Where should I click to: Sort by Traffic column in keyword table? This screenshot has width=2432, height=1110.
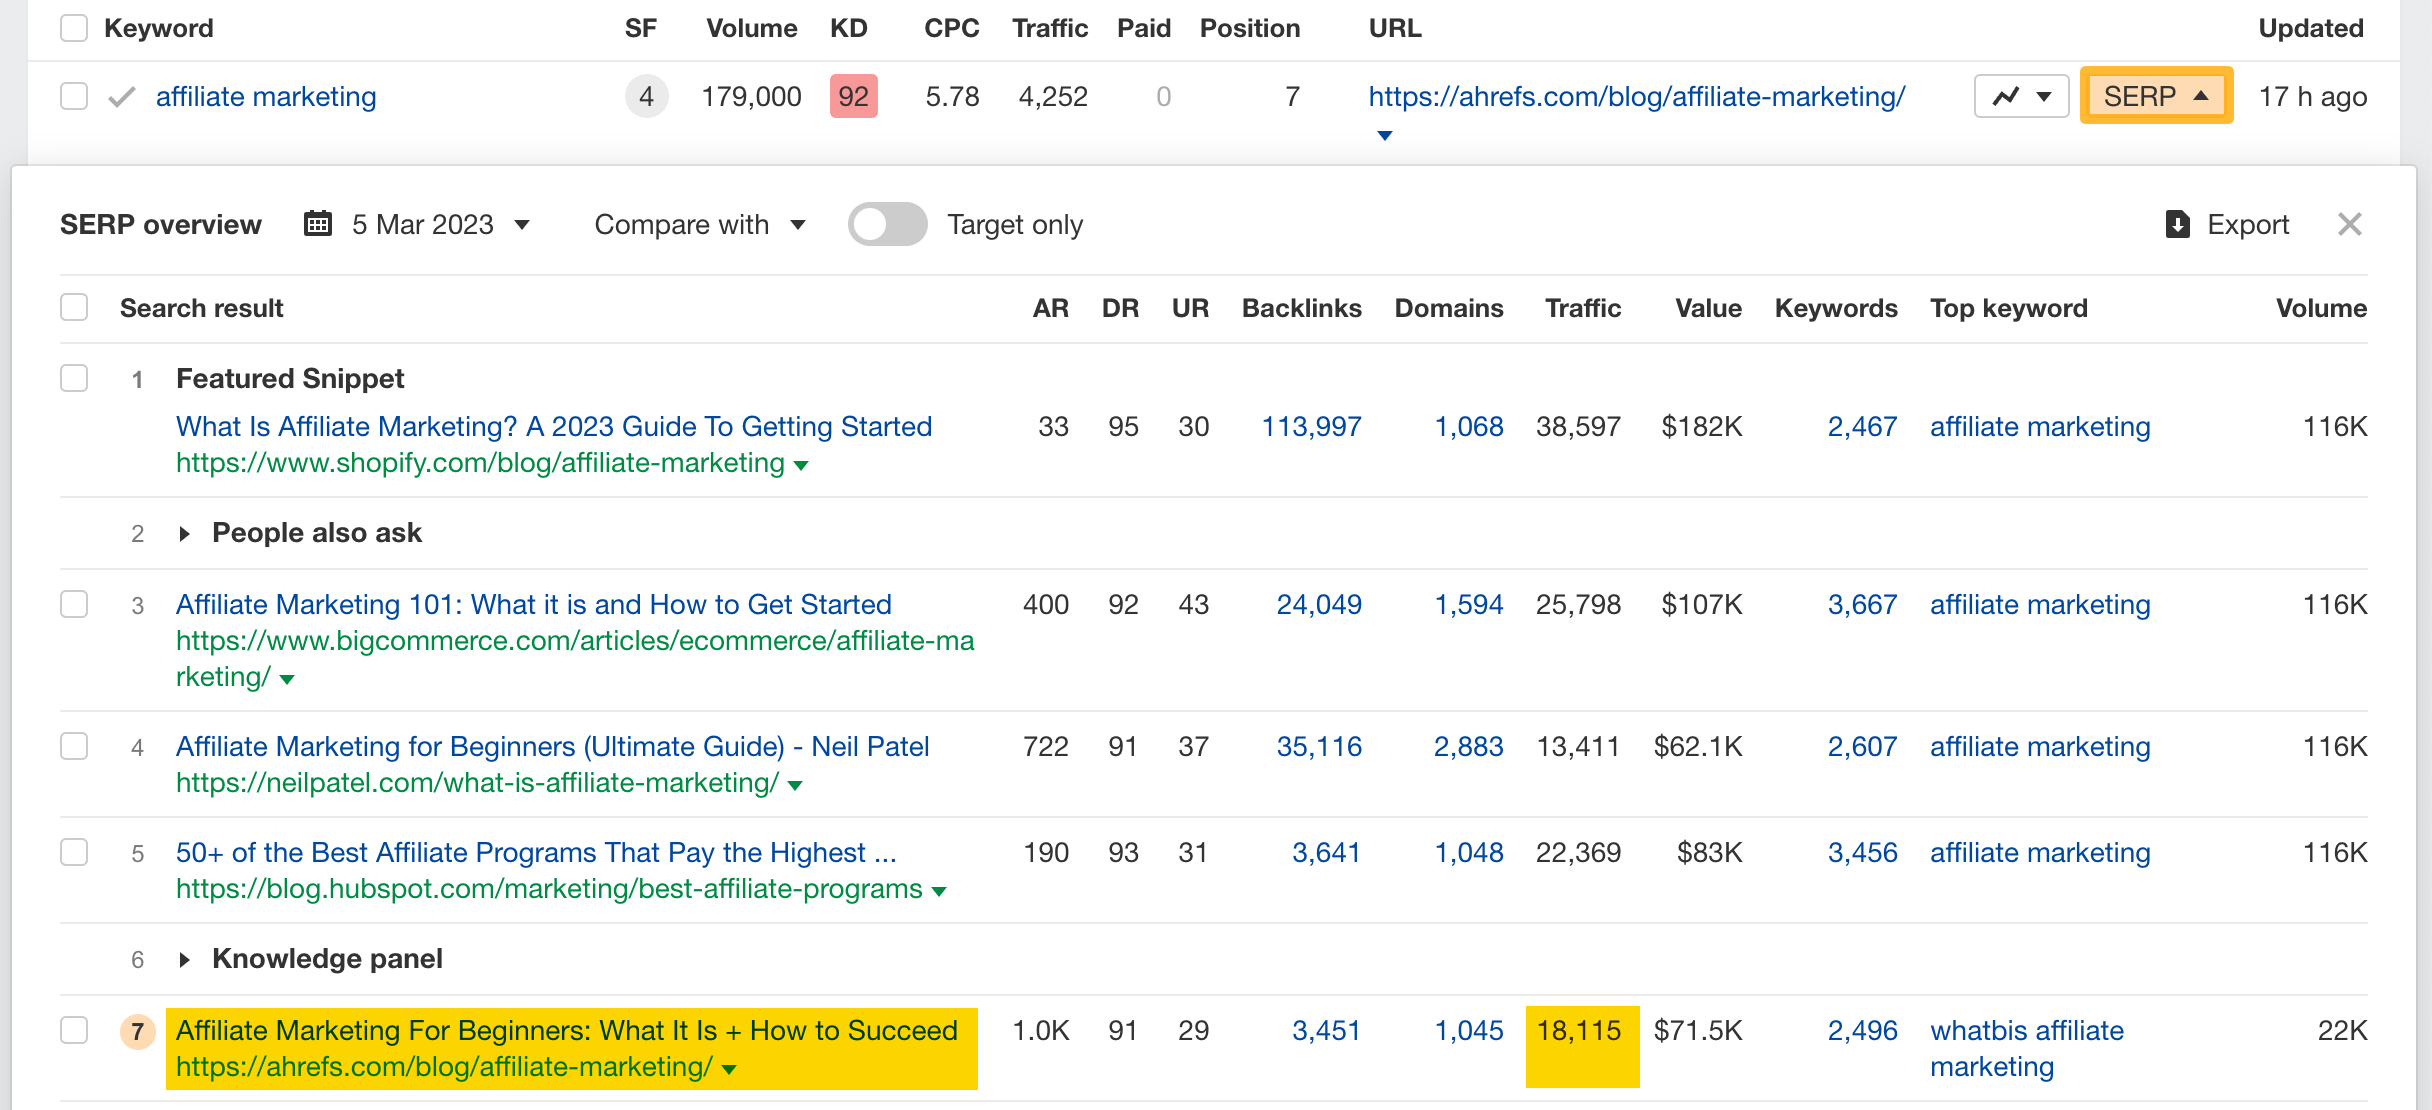click(1049, 28)
